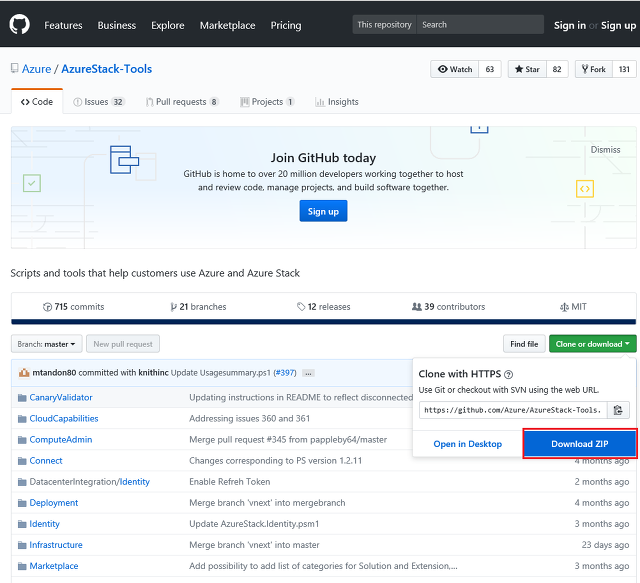Click the CloudCapabilities folder icon
The image size is (640, 583).
click(22, 419)
